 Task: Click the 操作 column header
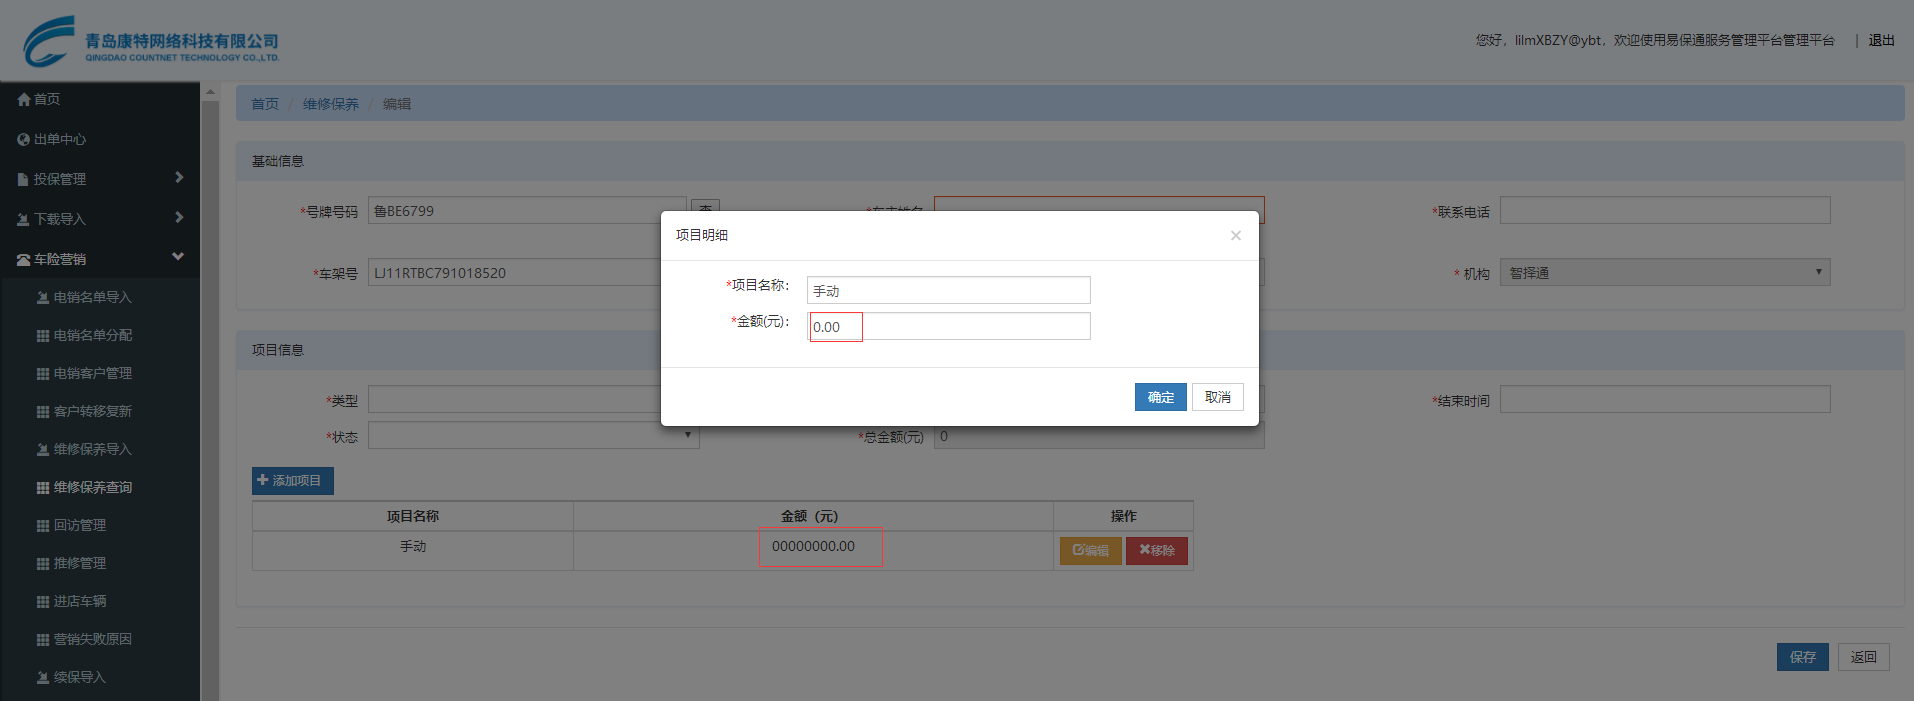click(1124, 517)
